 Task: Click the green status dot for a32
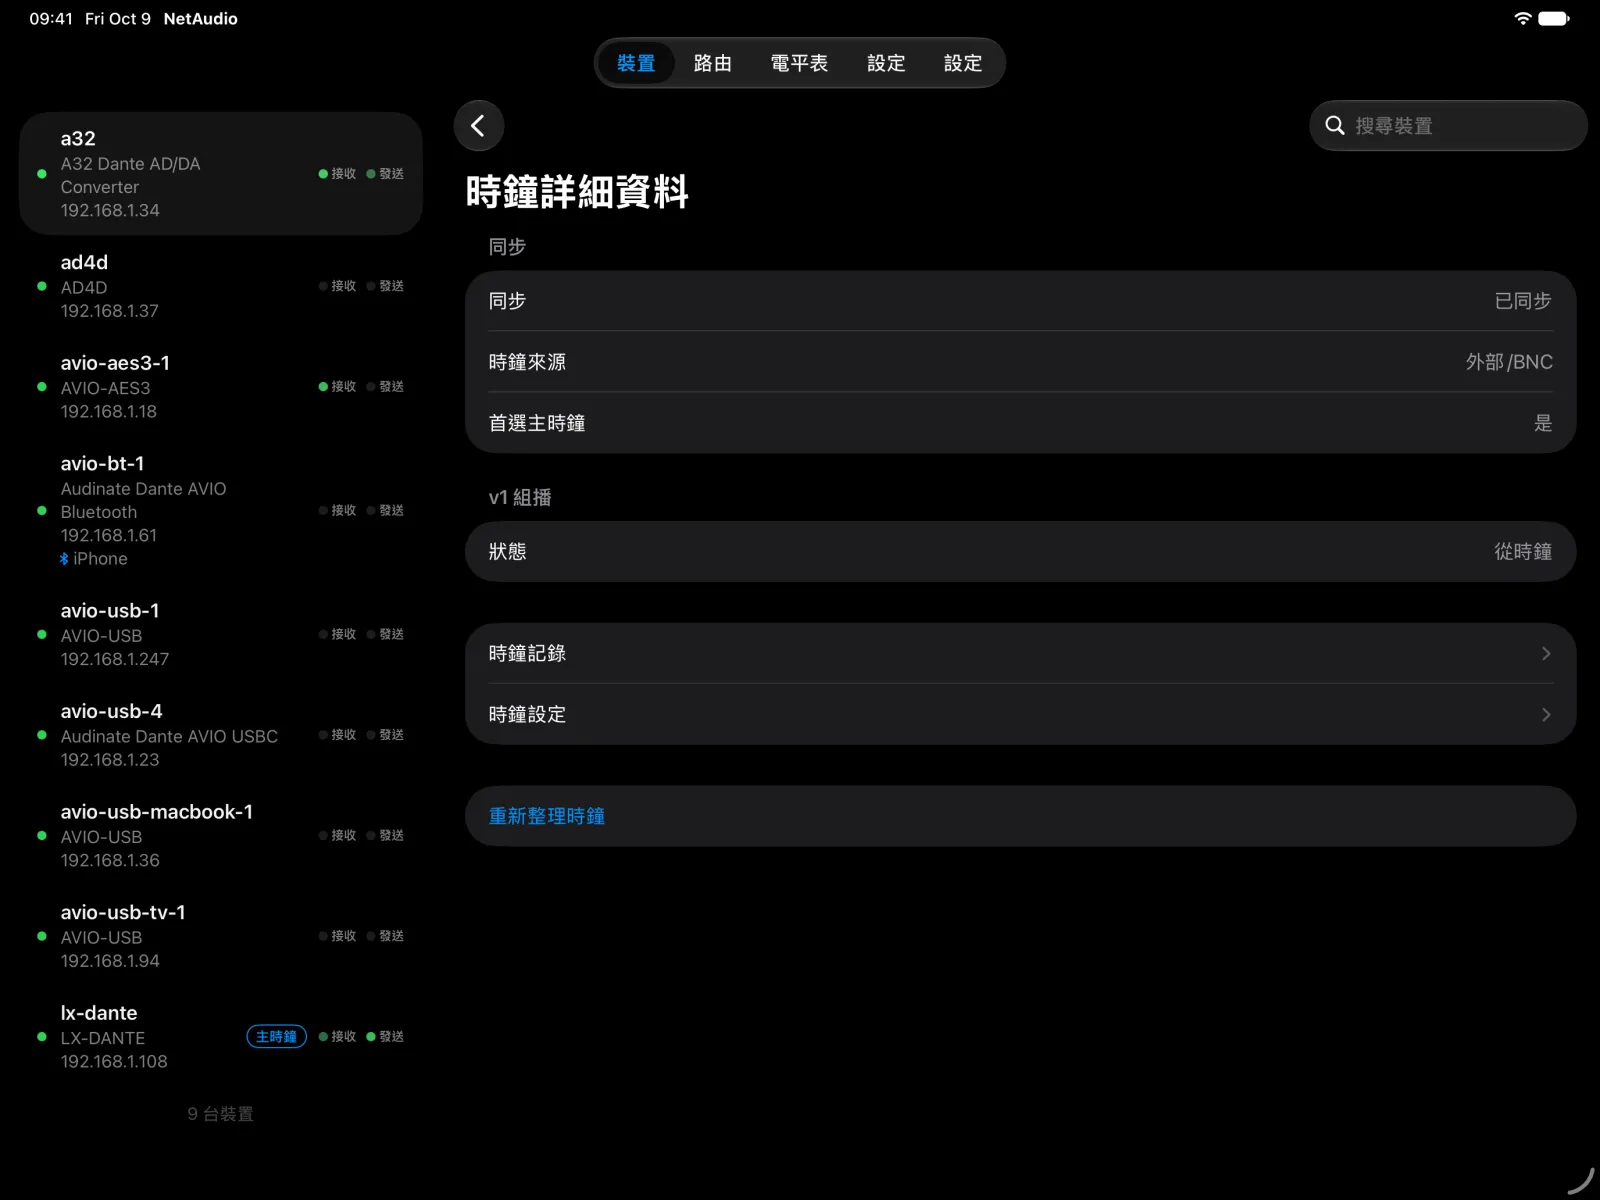(x=41, y=174)
